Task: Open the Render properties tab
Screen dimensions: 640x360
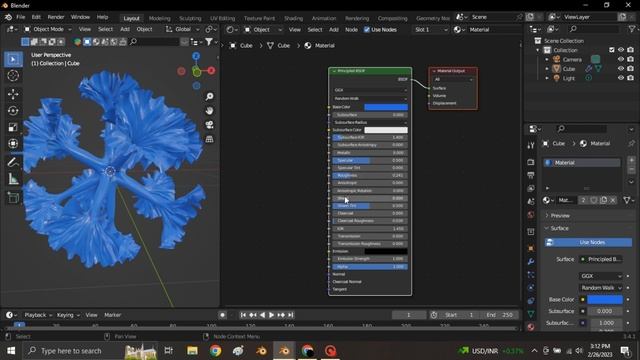Action: (x=531, y=162)
